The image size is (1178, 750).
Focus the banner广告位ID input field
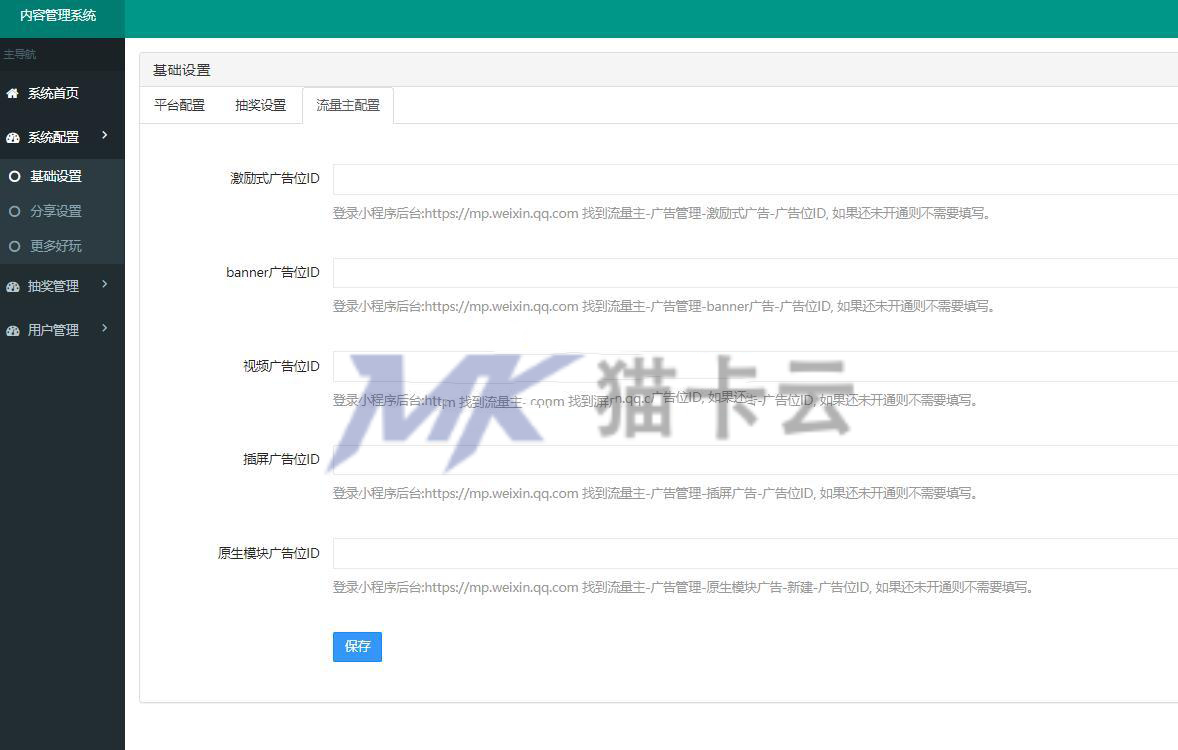coord(755,273)
